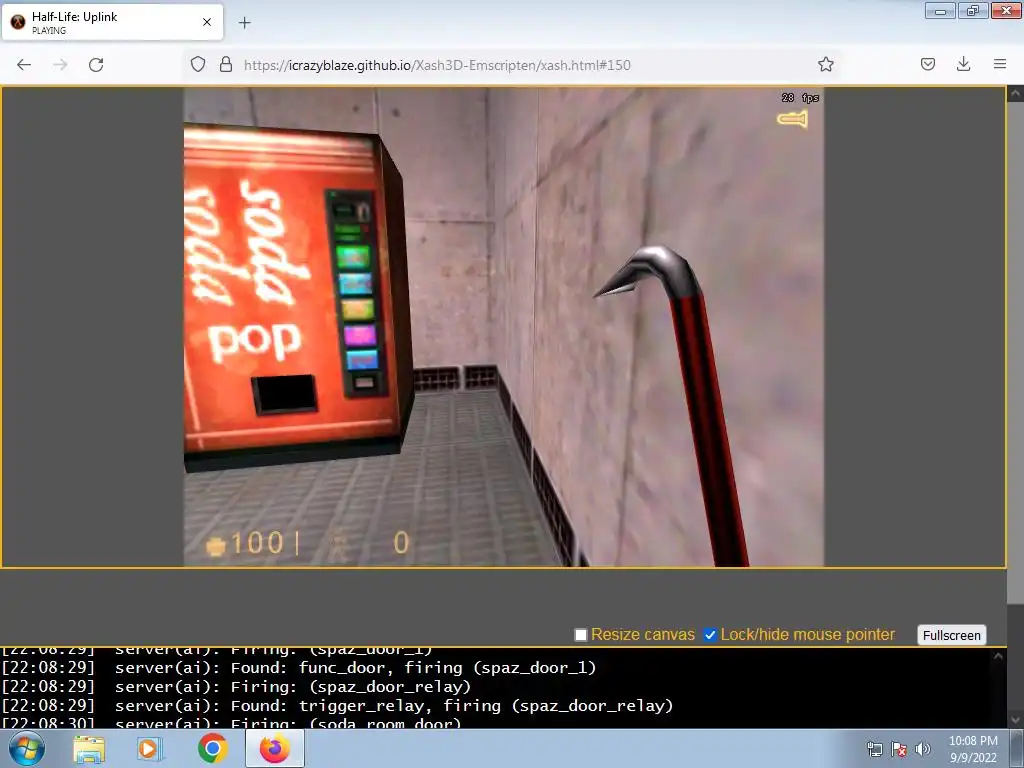The height and width of the screenshot is (768, 1024).
Task: Launch Windows Media Player from taskbar
Action: [x=149, y=749]
